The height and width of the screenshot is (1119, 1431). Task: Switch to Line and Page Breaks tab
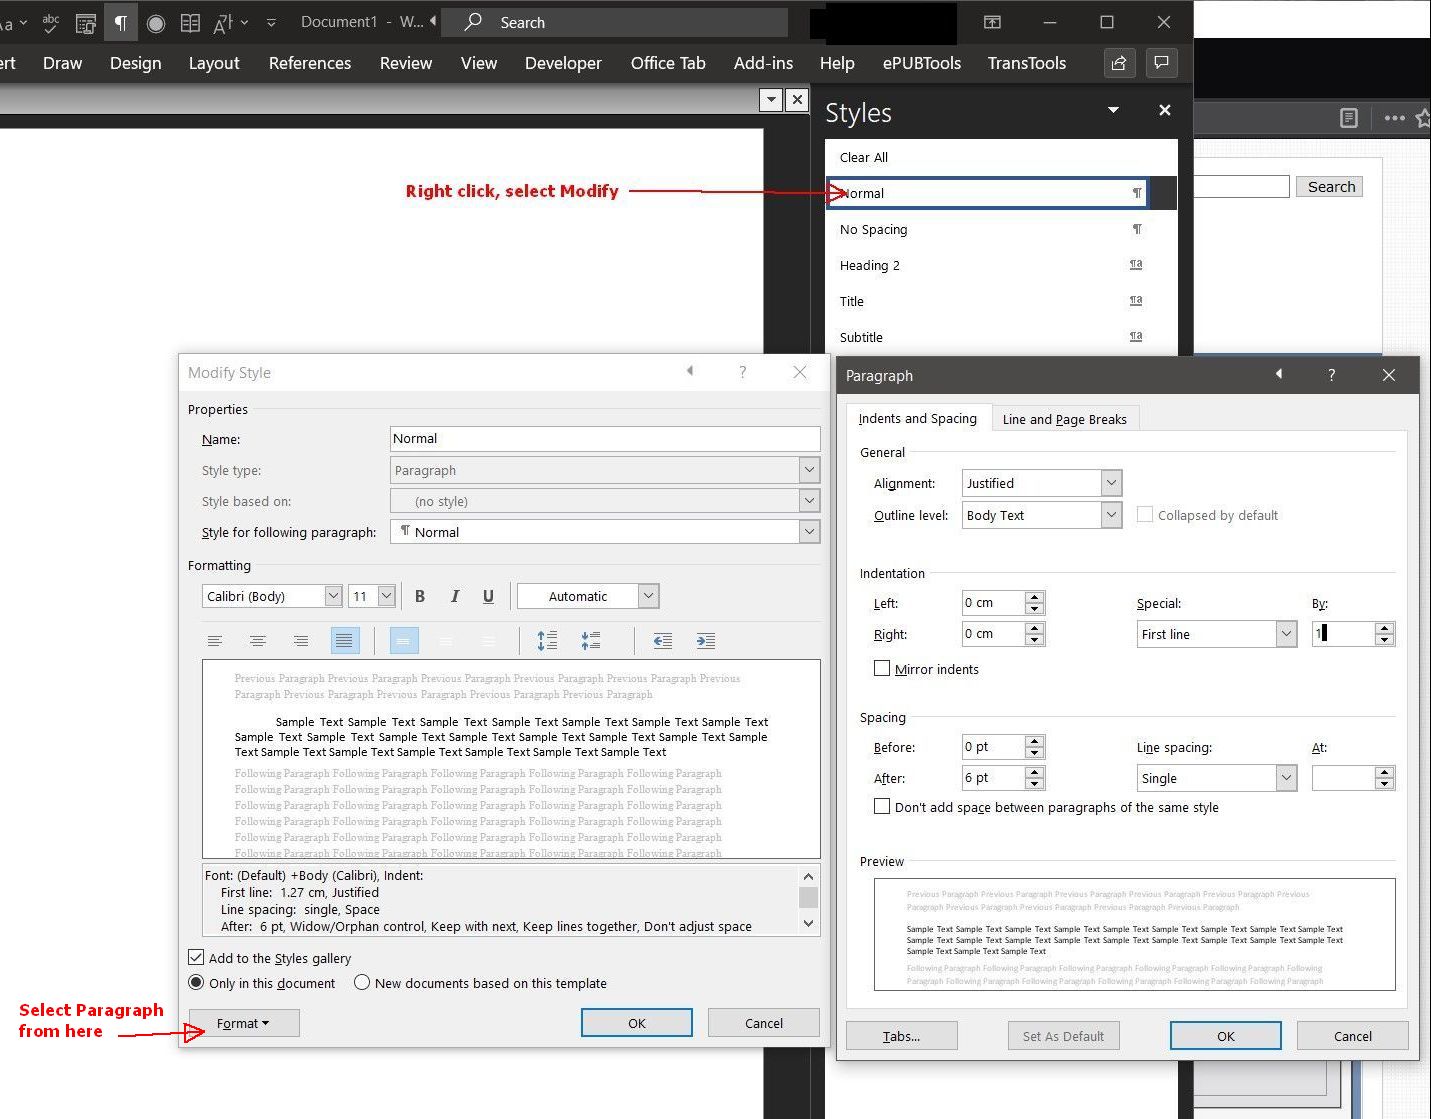click(x=1064, y=419)
